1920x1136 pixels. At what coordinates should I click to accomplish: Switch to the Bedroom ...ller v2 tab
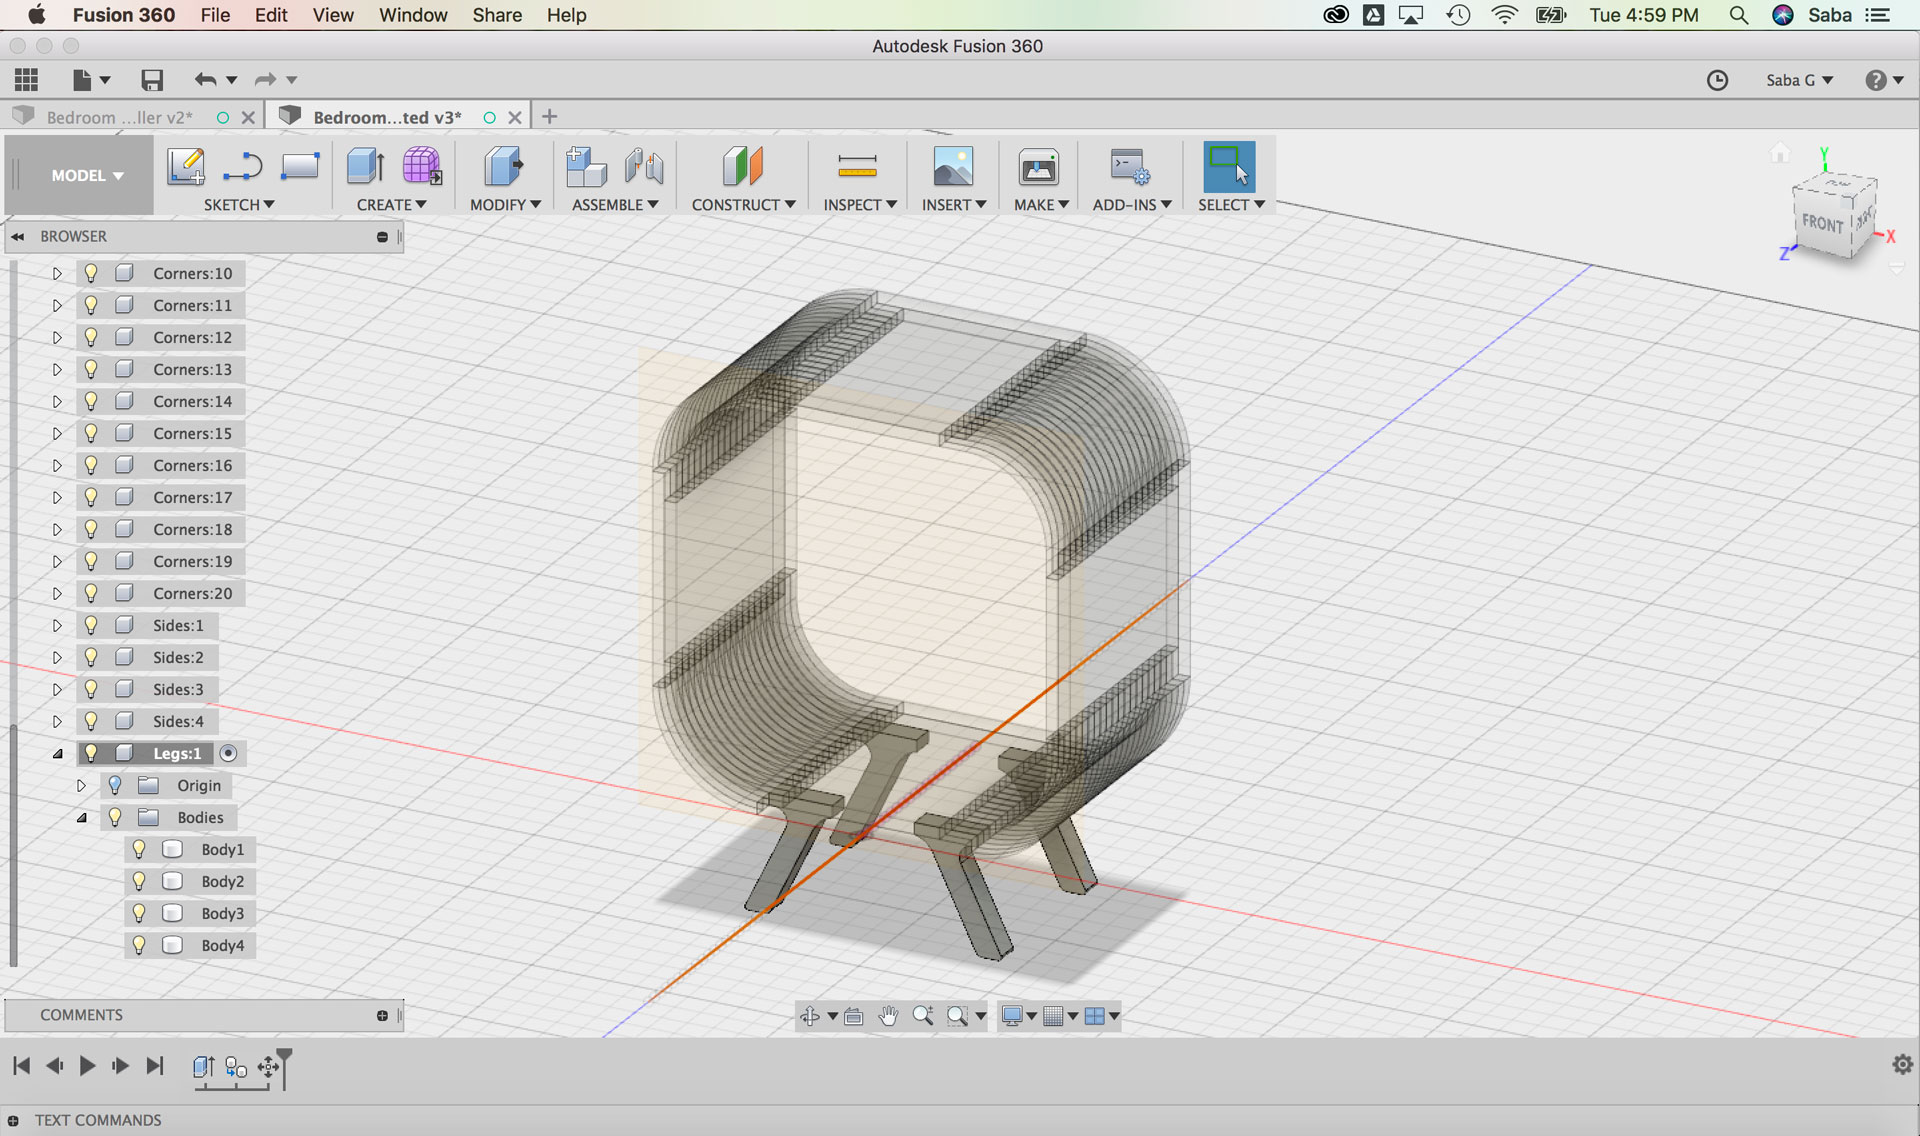tap(120, 117)
